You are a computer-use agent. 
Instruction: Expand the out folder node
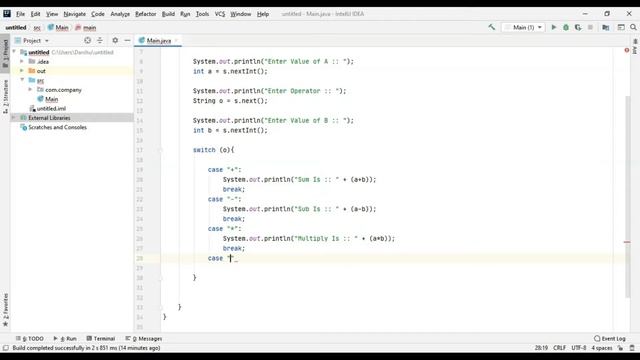[x=22, y=71]
